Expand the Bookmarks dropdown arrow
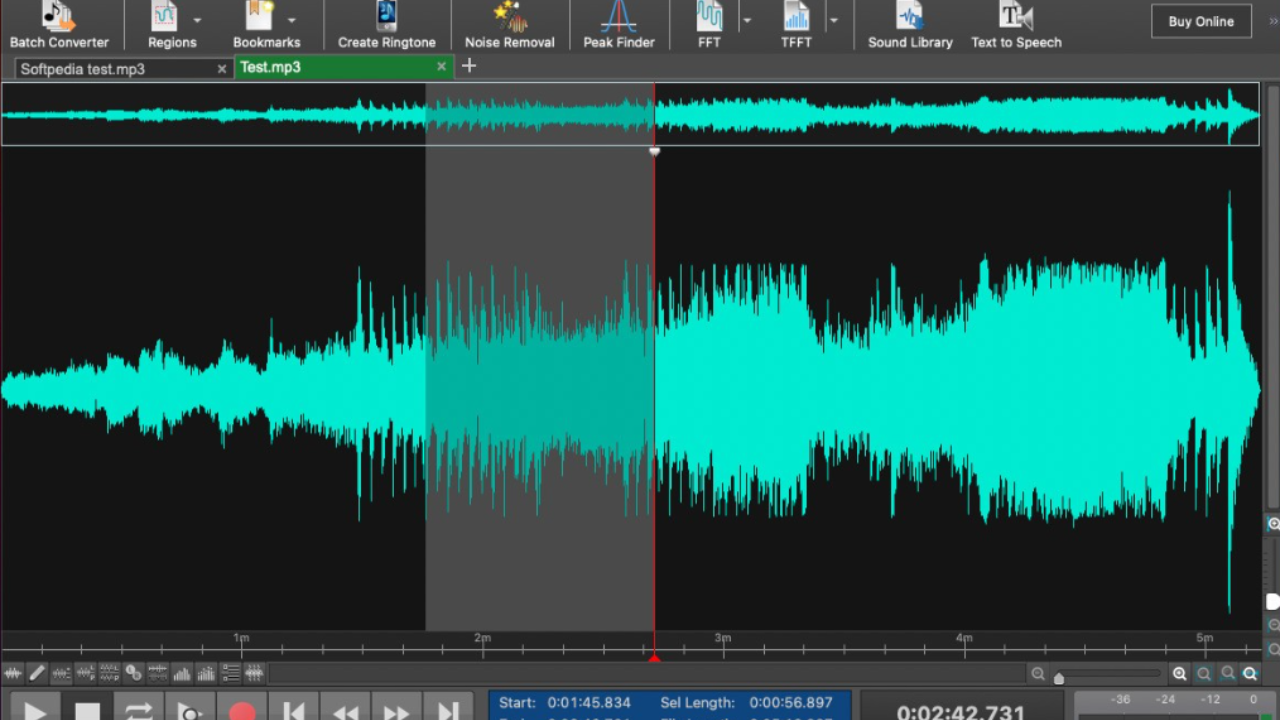The image size is (1280, 720). tap(291, 20)
